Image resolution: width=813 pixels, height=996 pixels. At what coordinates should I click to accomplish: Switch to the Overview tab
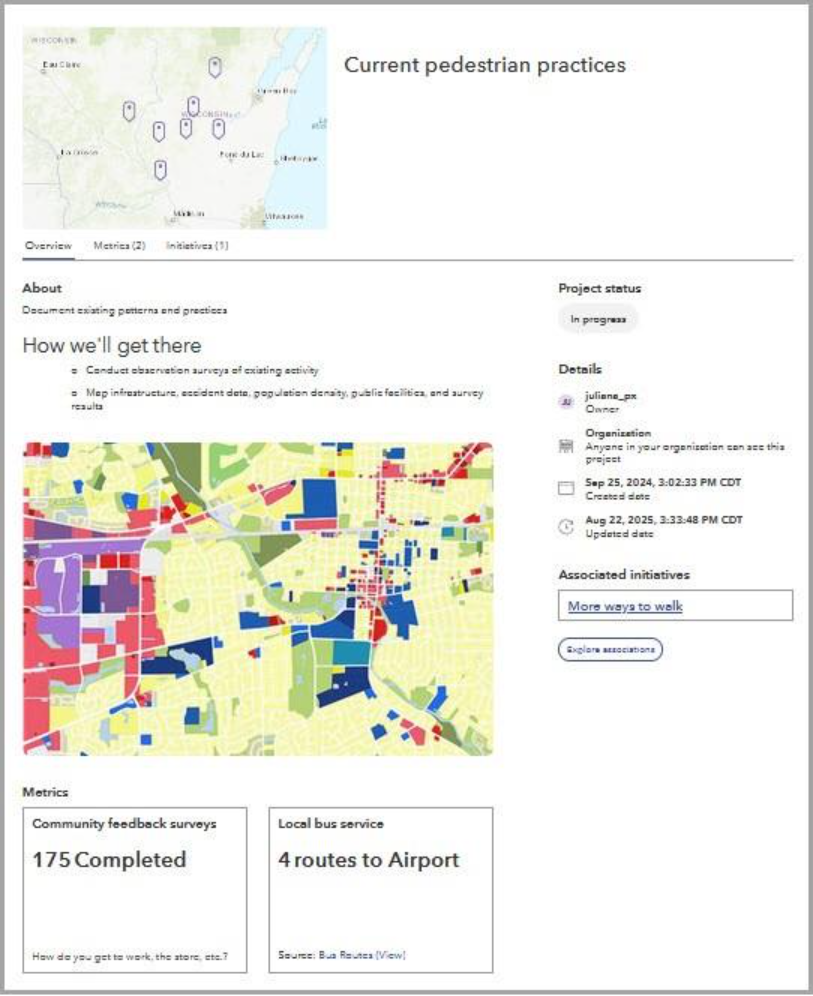pyautogui.click(x=48, y=246)
